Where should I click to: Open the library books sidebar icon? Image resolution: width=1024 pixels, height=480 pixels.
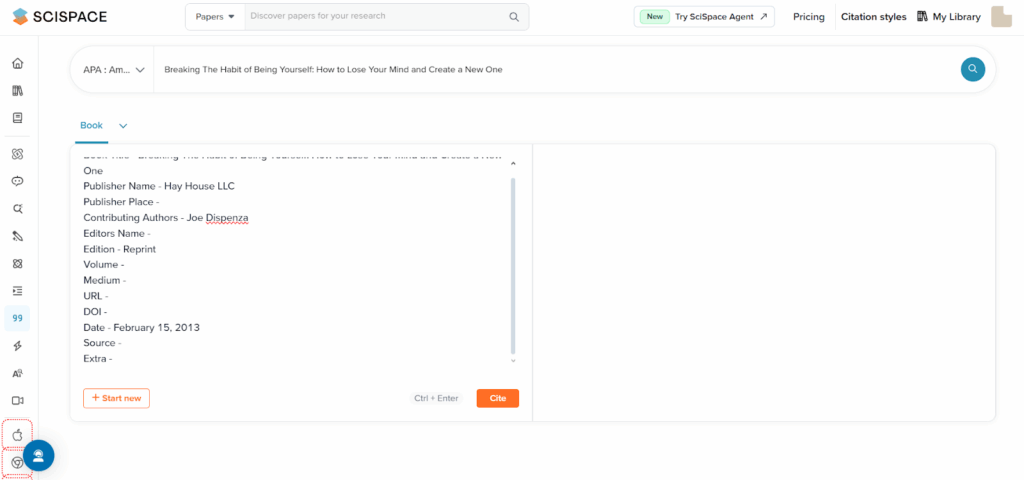click(x=18, y=91)
